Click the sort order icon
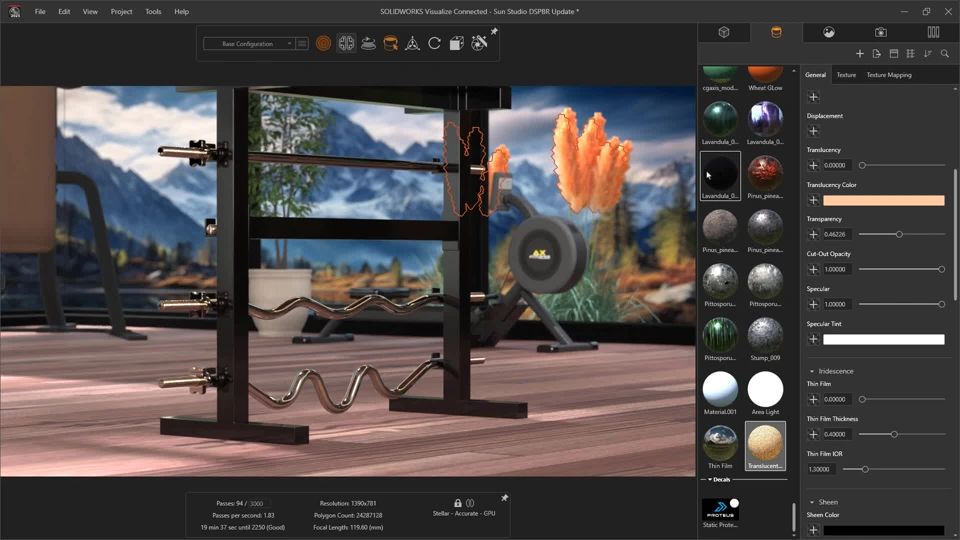 click(x=928, y=54)
